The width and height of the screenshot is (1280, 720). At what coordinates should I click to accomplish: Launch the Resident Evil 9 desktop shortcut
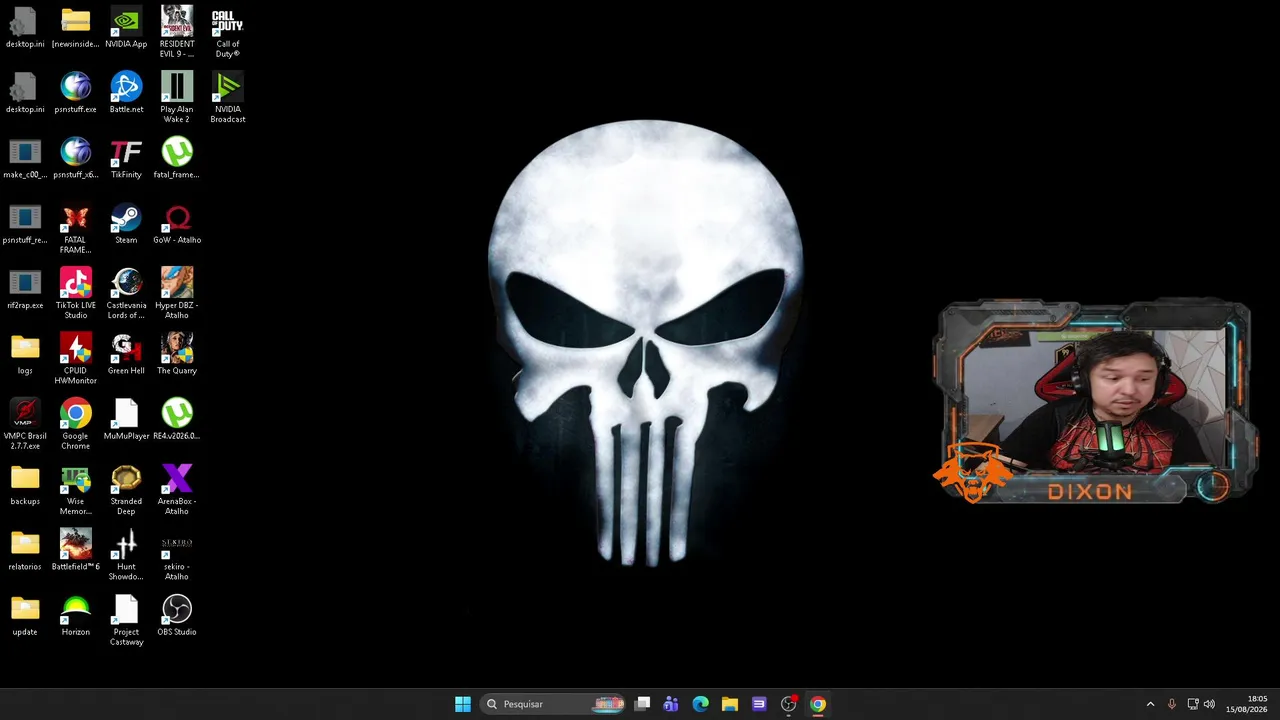coord(177,32)
